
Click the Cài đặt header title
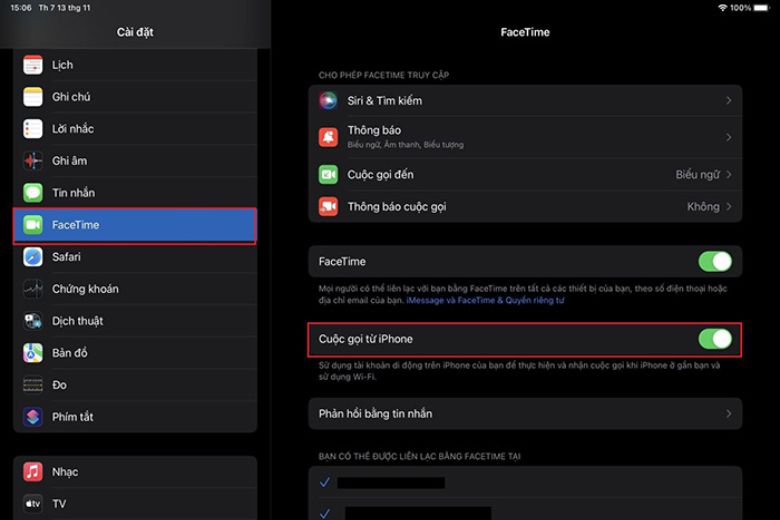tap(135, 32)
